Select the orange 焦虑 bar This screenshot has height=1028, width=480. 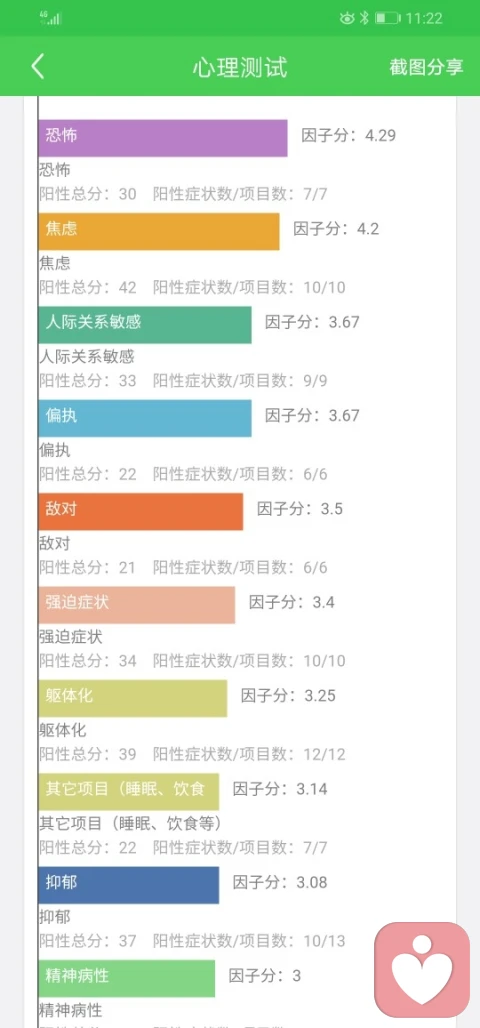159,231
